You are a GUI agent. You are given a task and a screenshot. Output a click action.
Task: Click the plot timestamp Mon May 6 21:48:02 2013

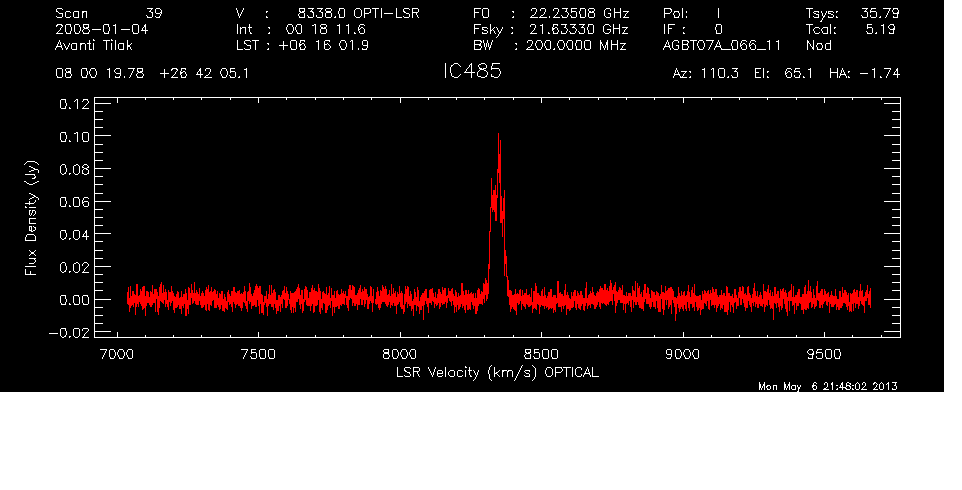pos(828,386)
